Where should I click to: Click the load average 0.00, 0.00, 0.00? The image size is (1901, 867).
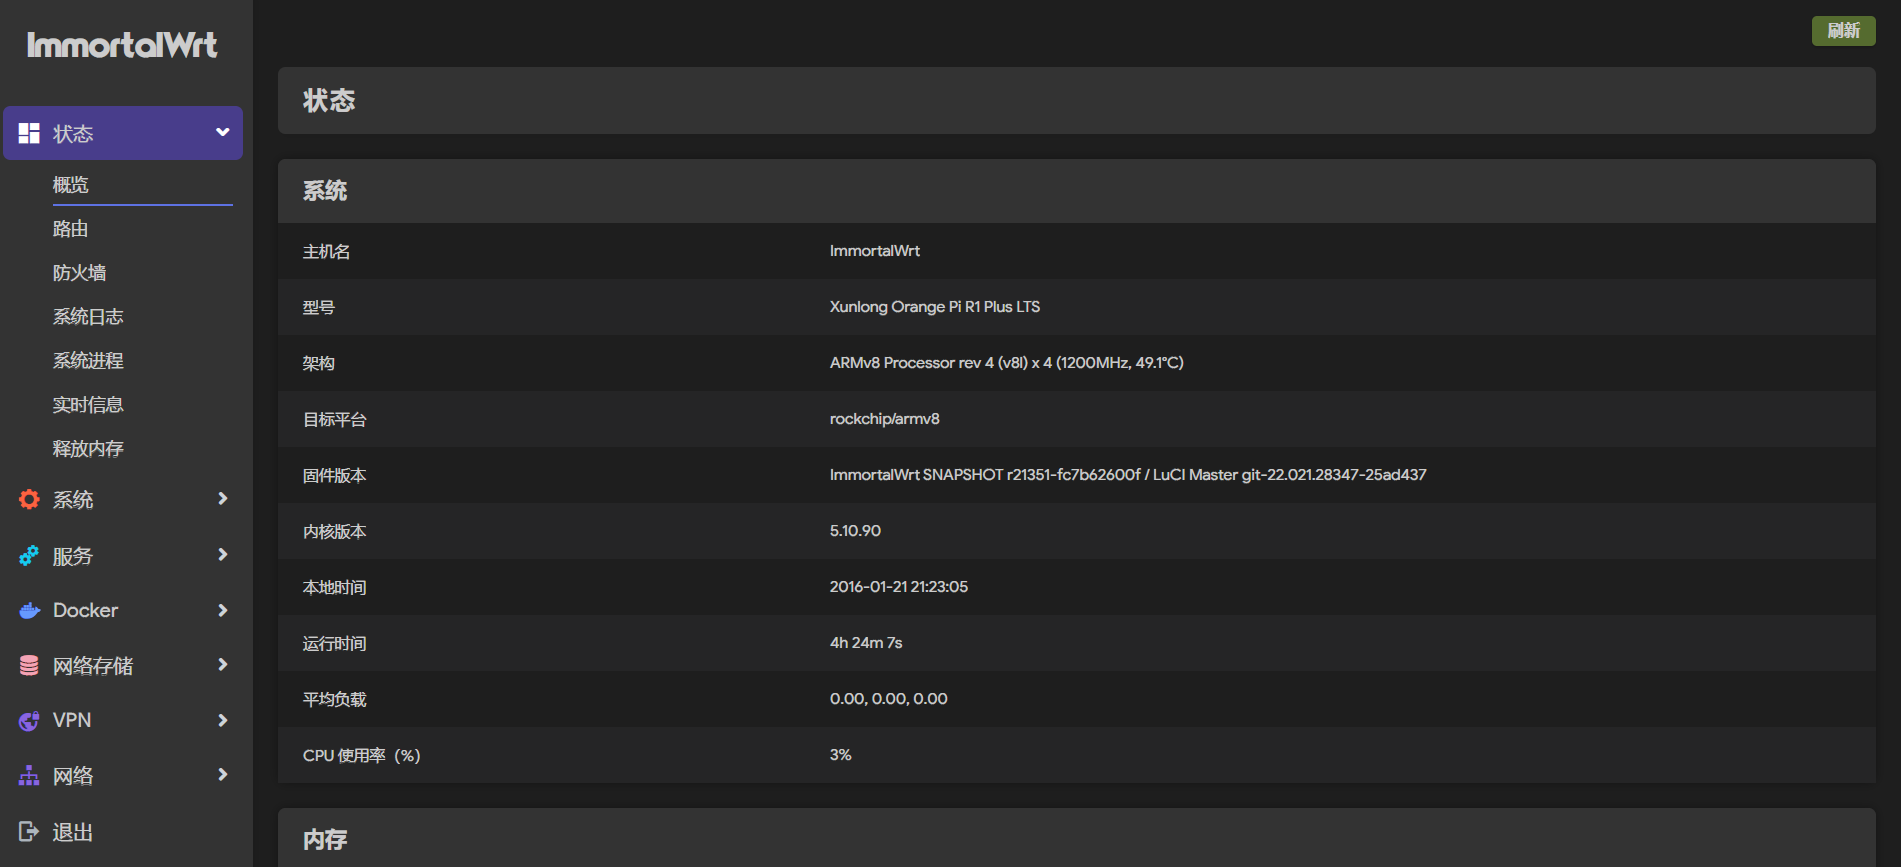pos(889,699)
